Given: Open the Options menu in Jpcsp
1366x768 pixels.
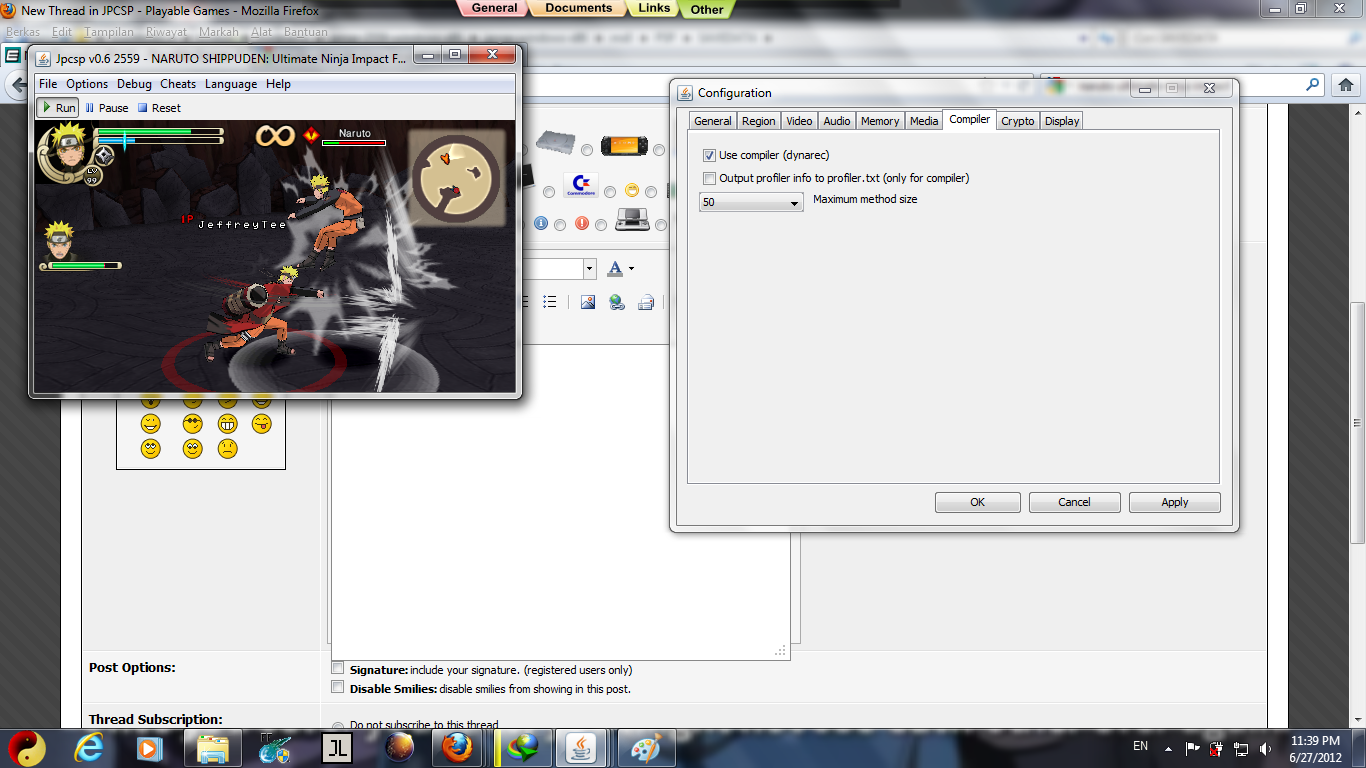Looking at the screenshot, I should click(87, 84).
